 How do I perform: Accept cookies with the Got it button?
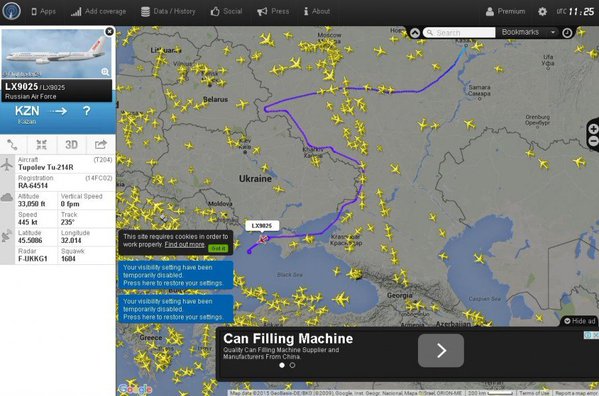coord(218,249)
